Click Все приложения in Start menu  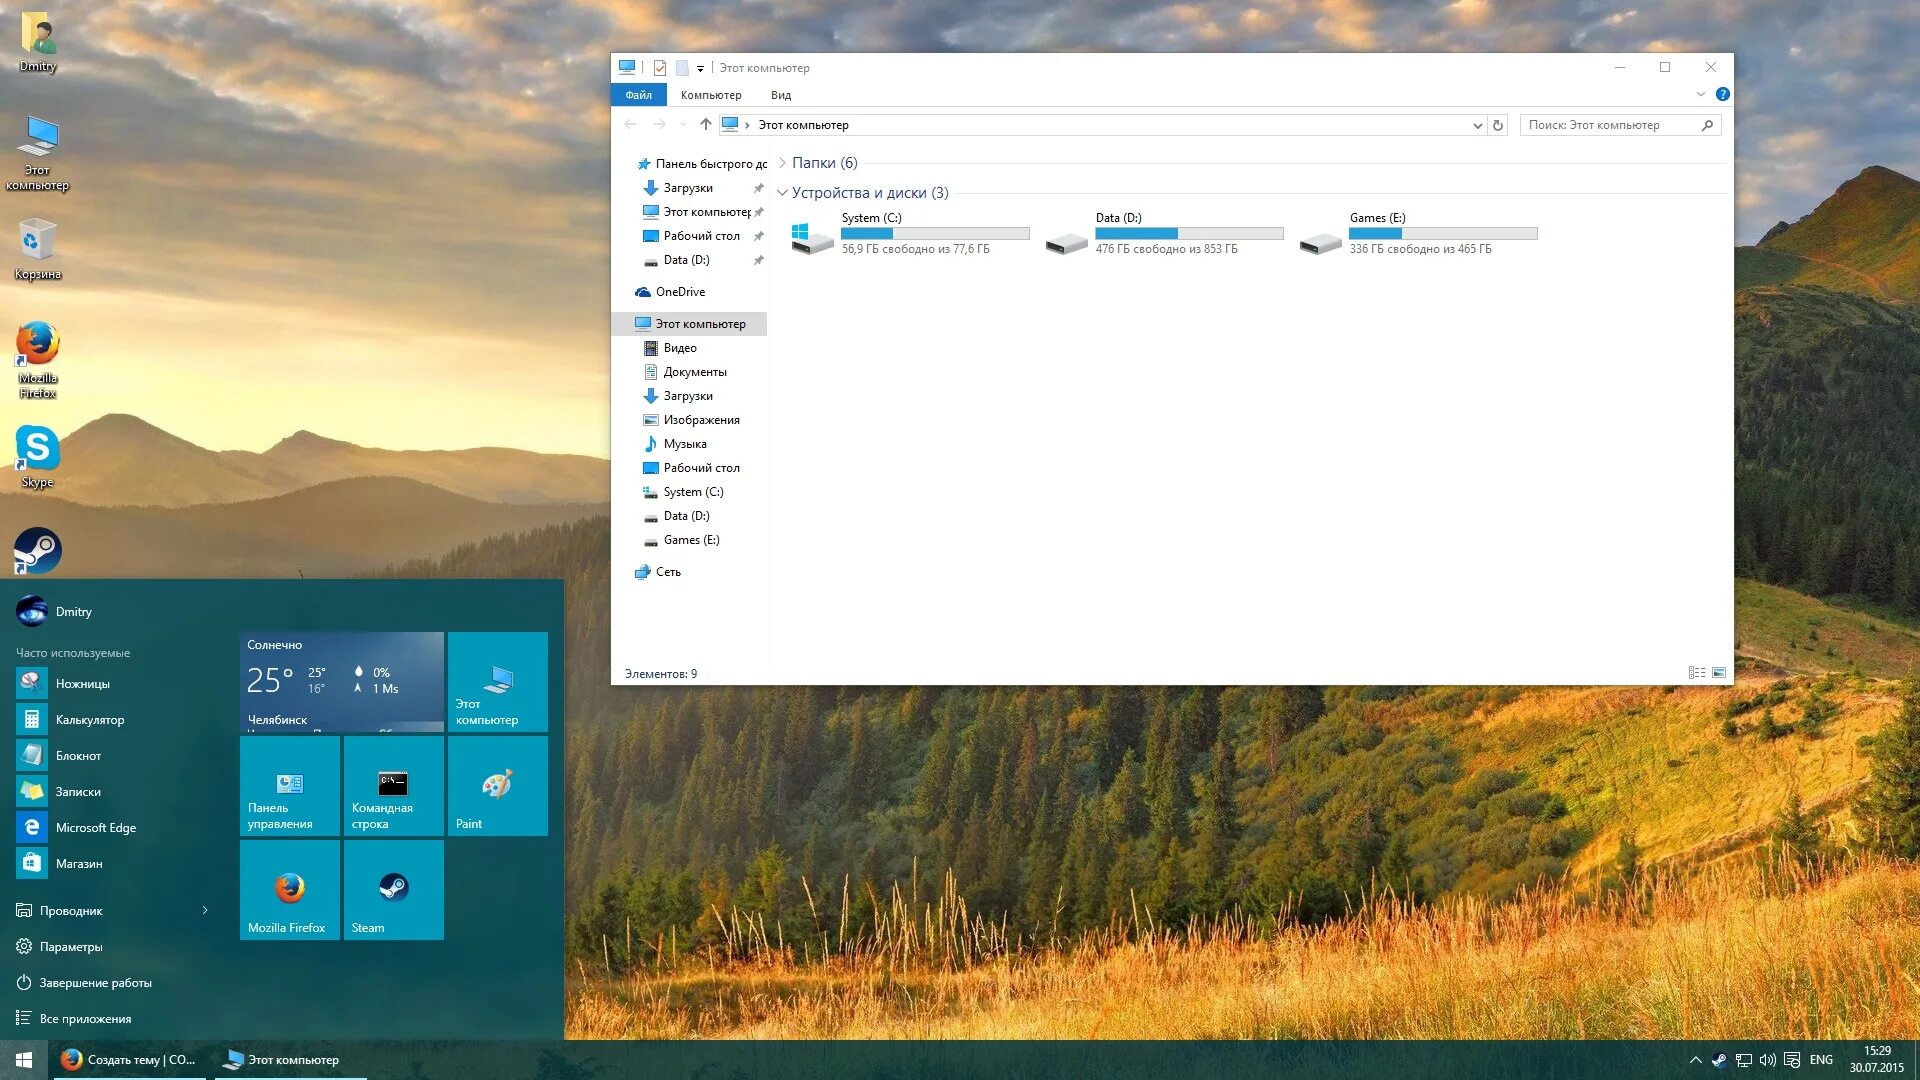(x=85, y=1019)
